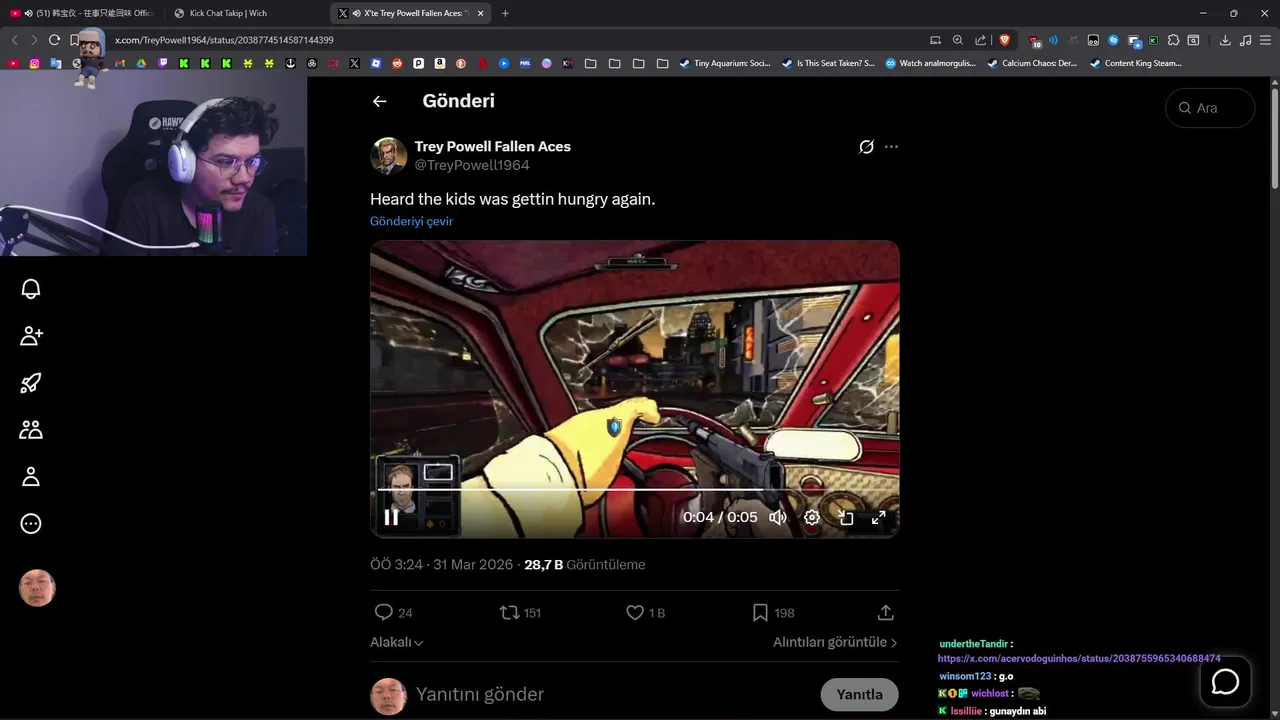Click the zoom magnifier in address bar

(x=958, y=40)
